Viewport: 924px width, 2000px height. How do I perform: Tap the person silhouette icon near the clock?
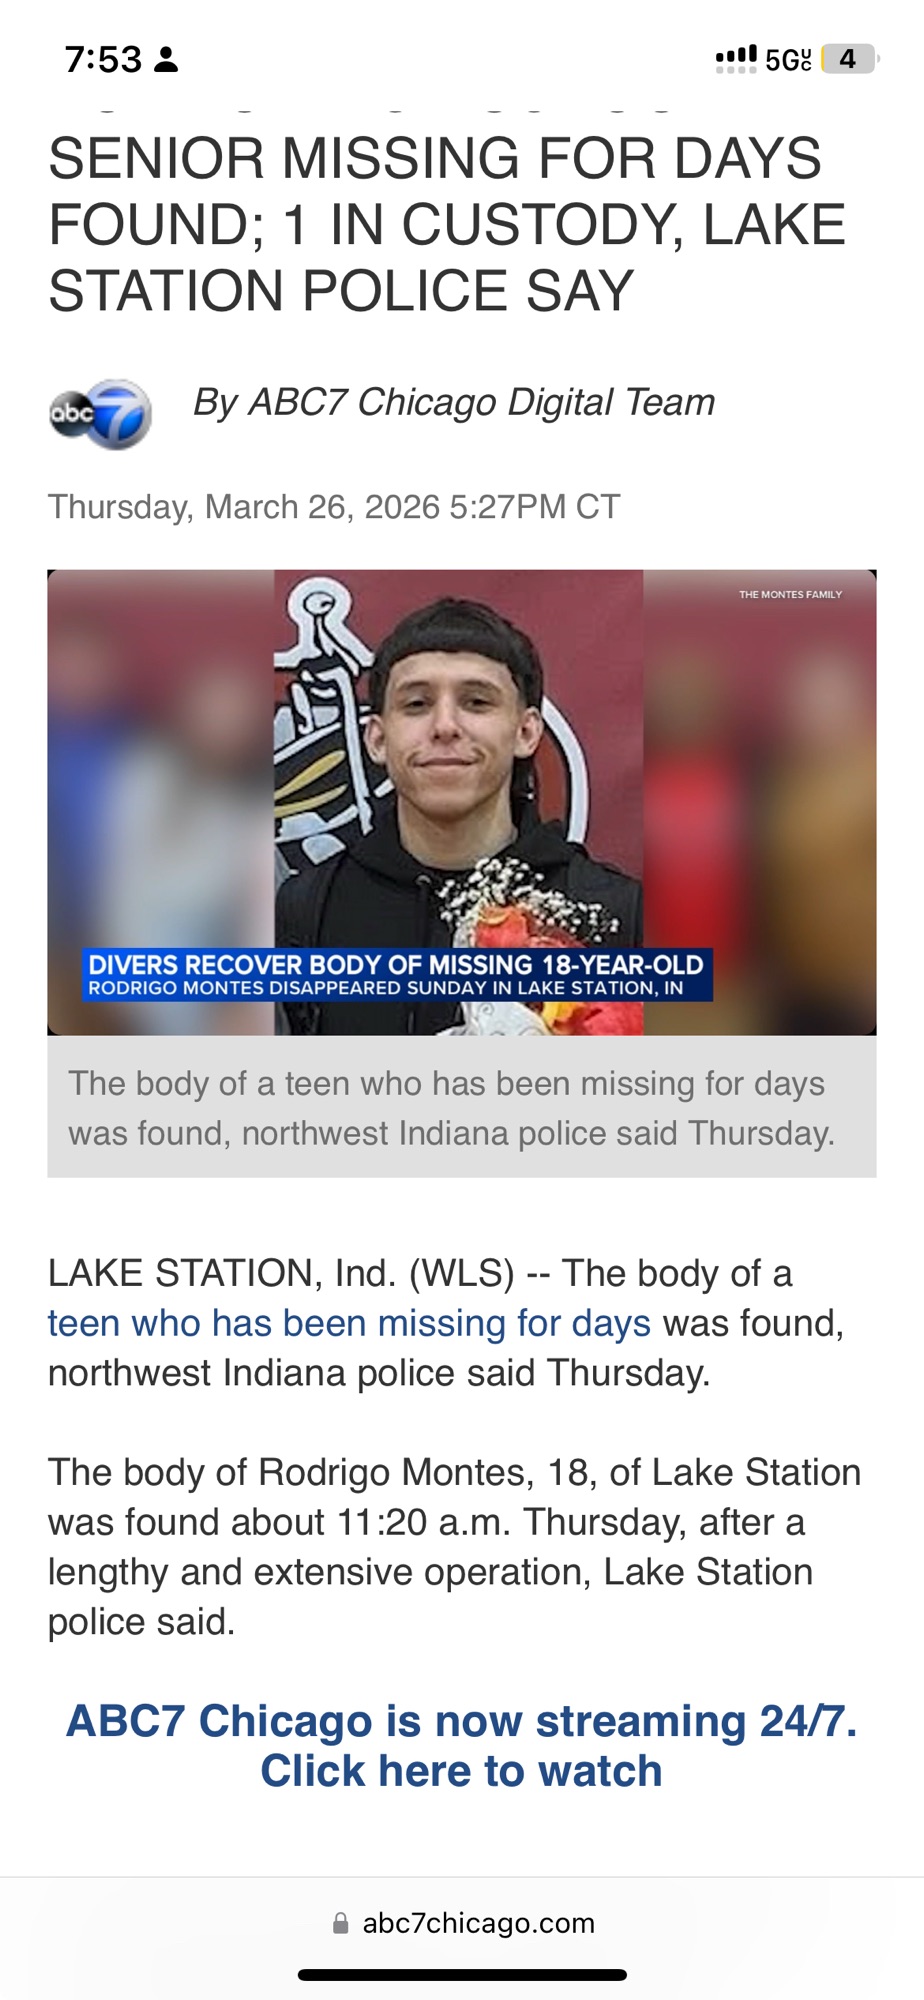167,60
